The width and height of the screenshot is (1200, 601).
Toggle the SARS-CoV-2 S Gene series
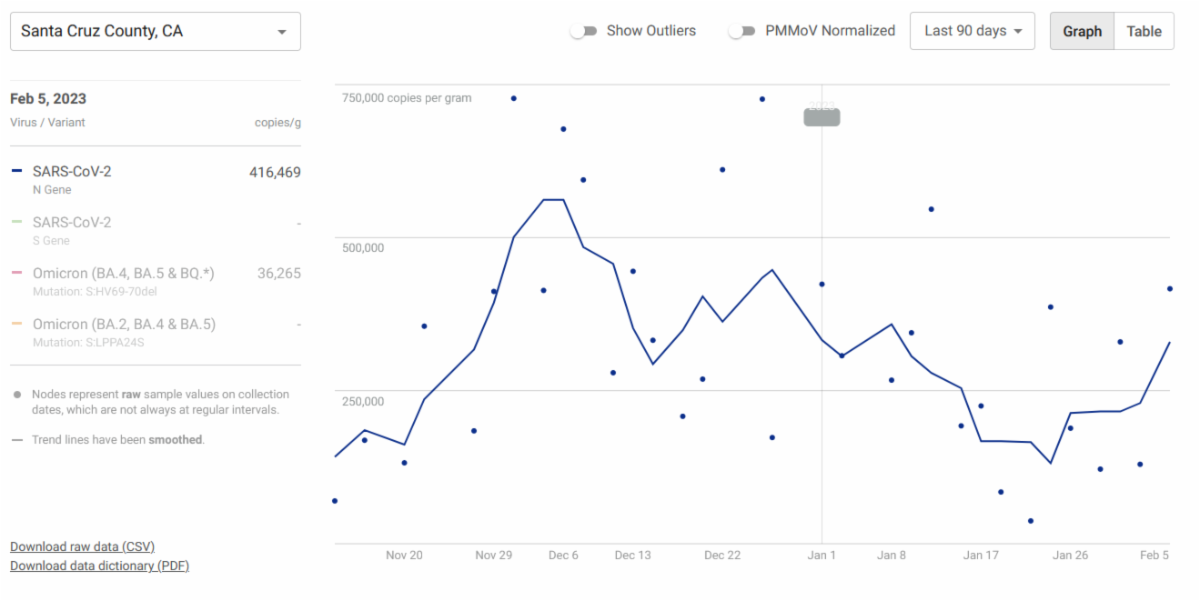72,223
